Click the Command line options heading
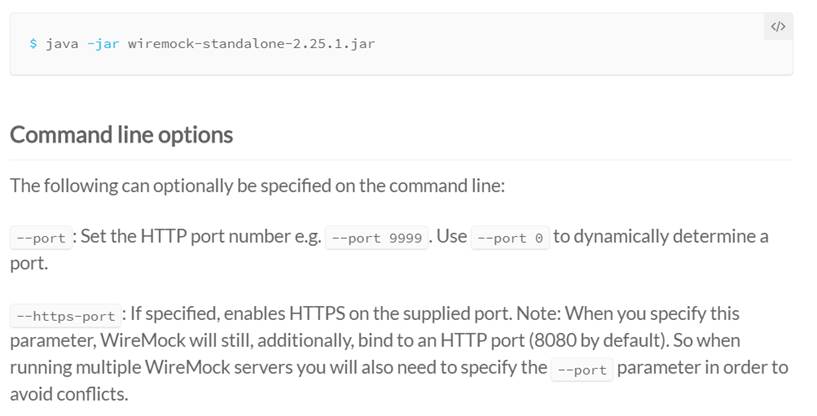 [121, 134]
